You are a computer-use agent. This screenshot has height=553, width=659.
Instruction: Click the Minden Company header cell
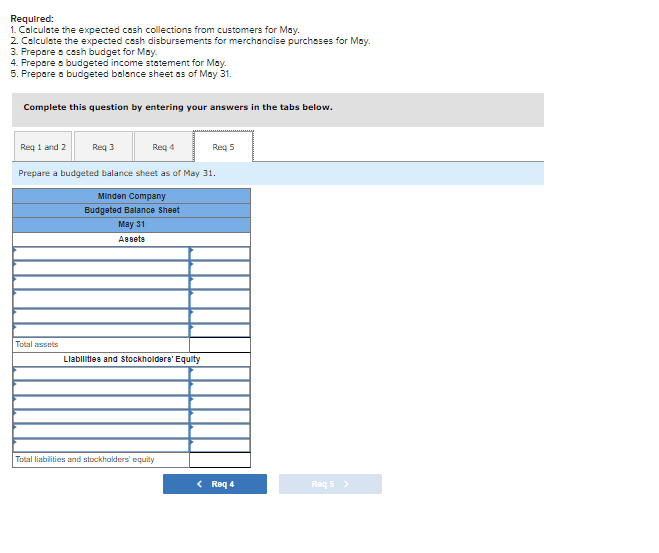click(x=132, y=196)
